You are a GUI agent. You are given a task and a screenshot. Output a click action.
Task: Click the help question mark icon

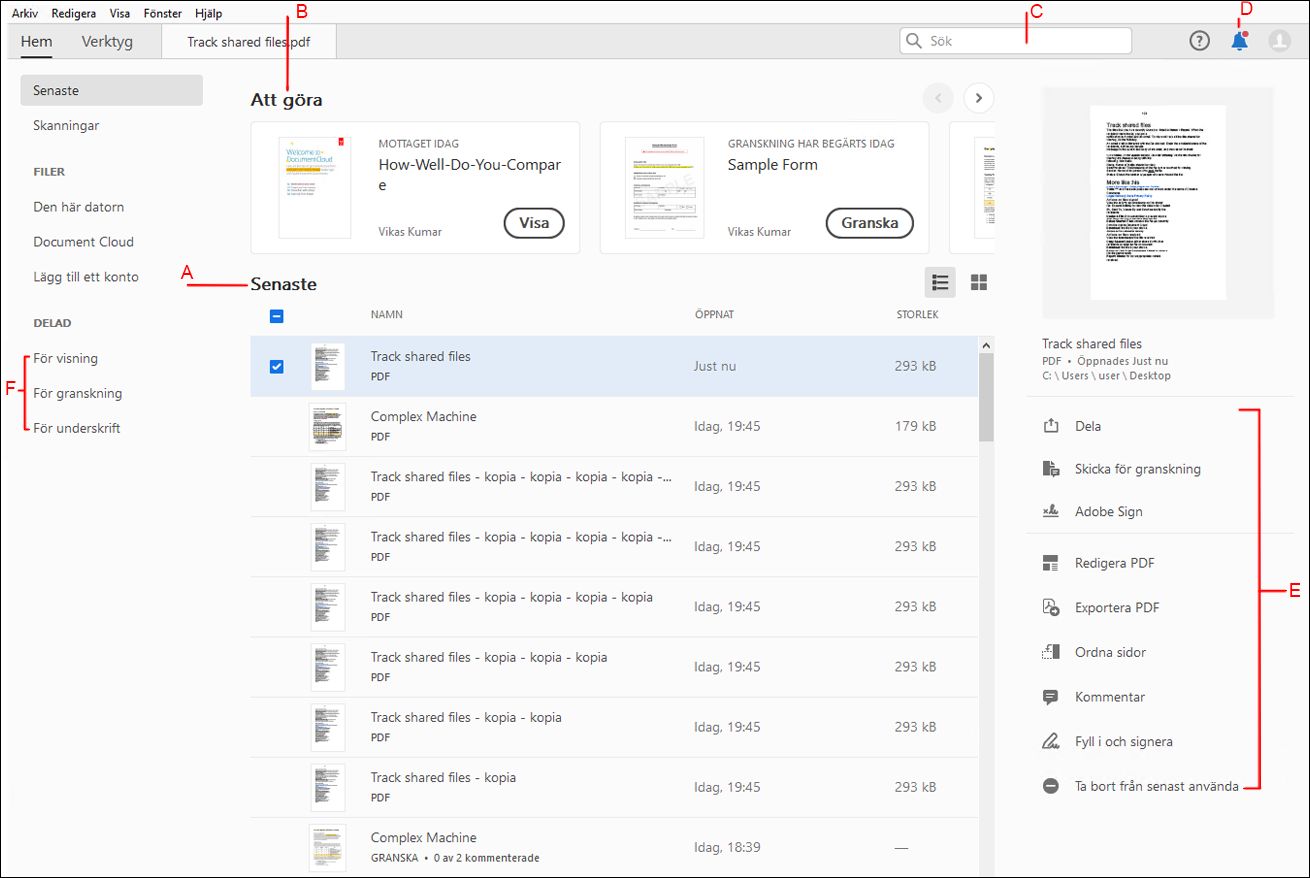click(1199, 41)
